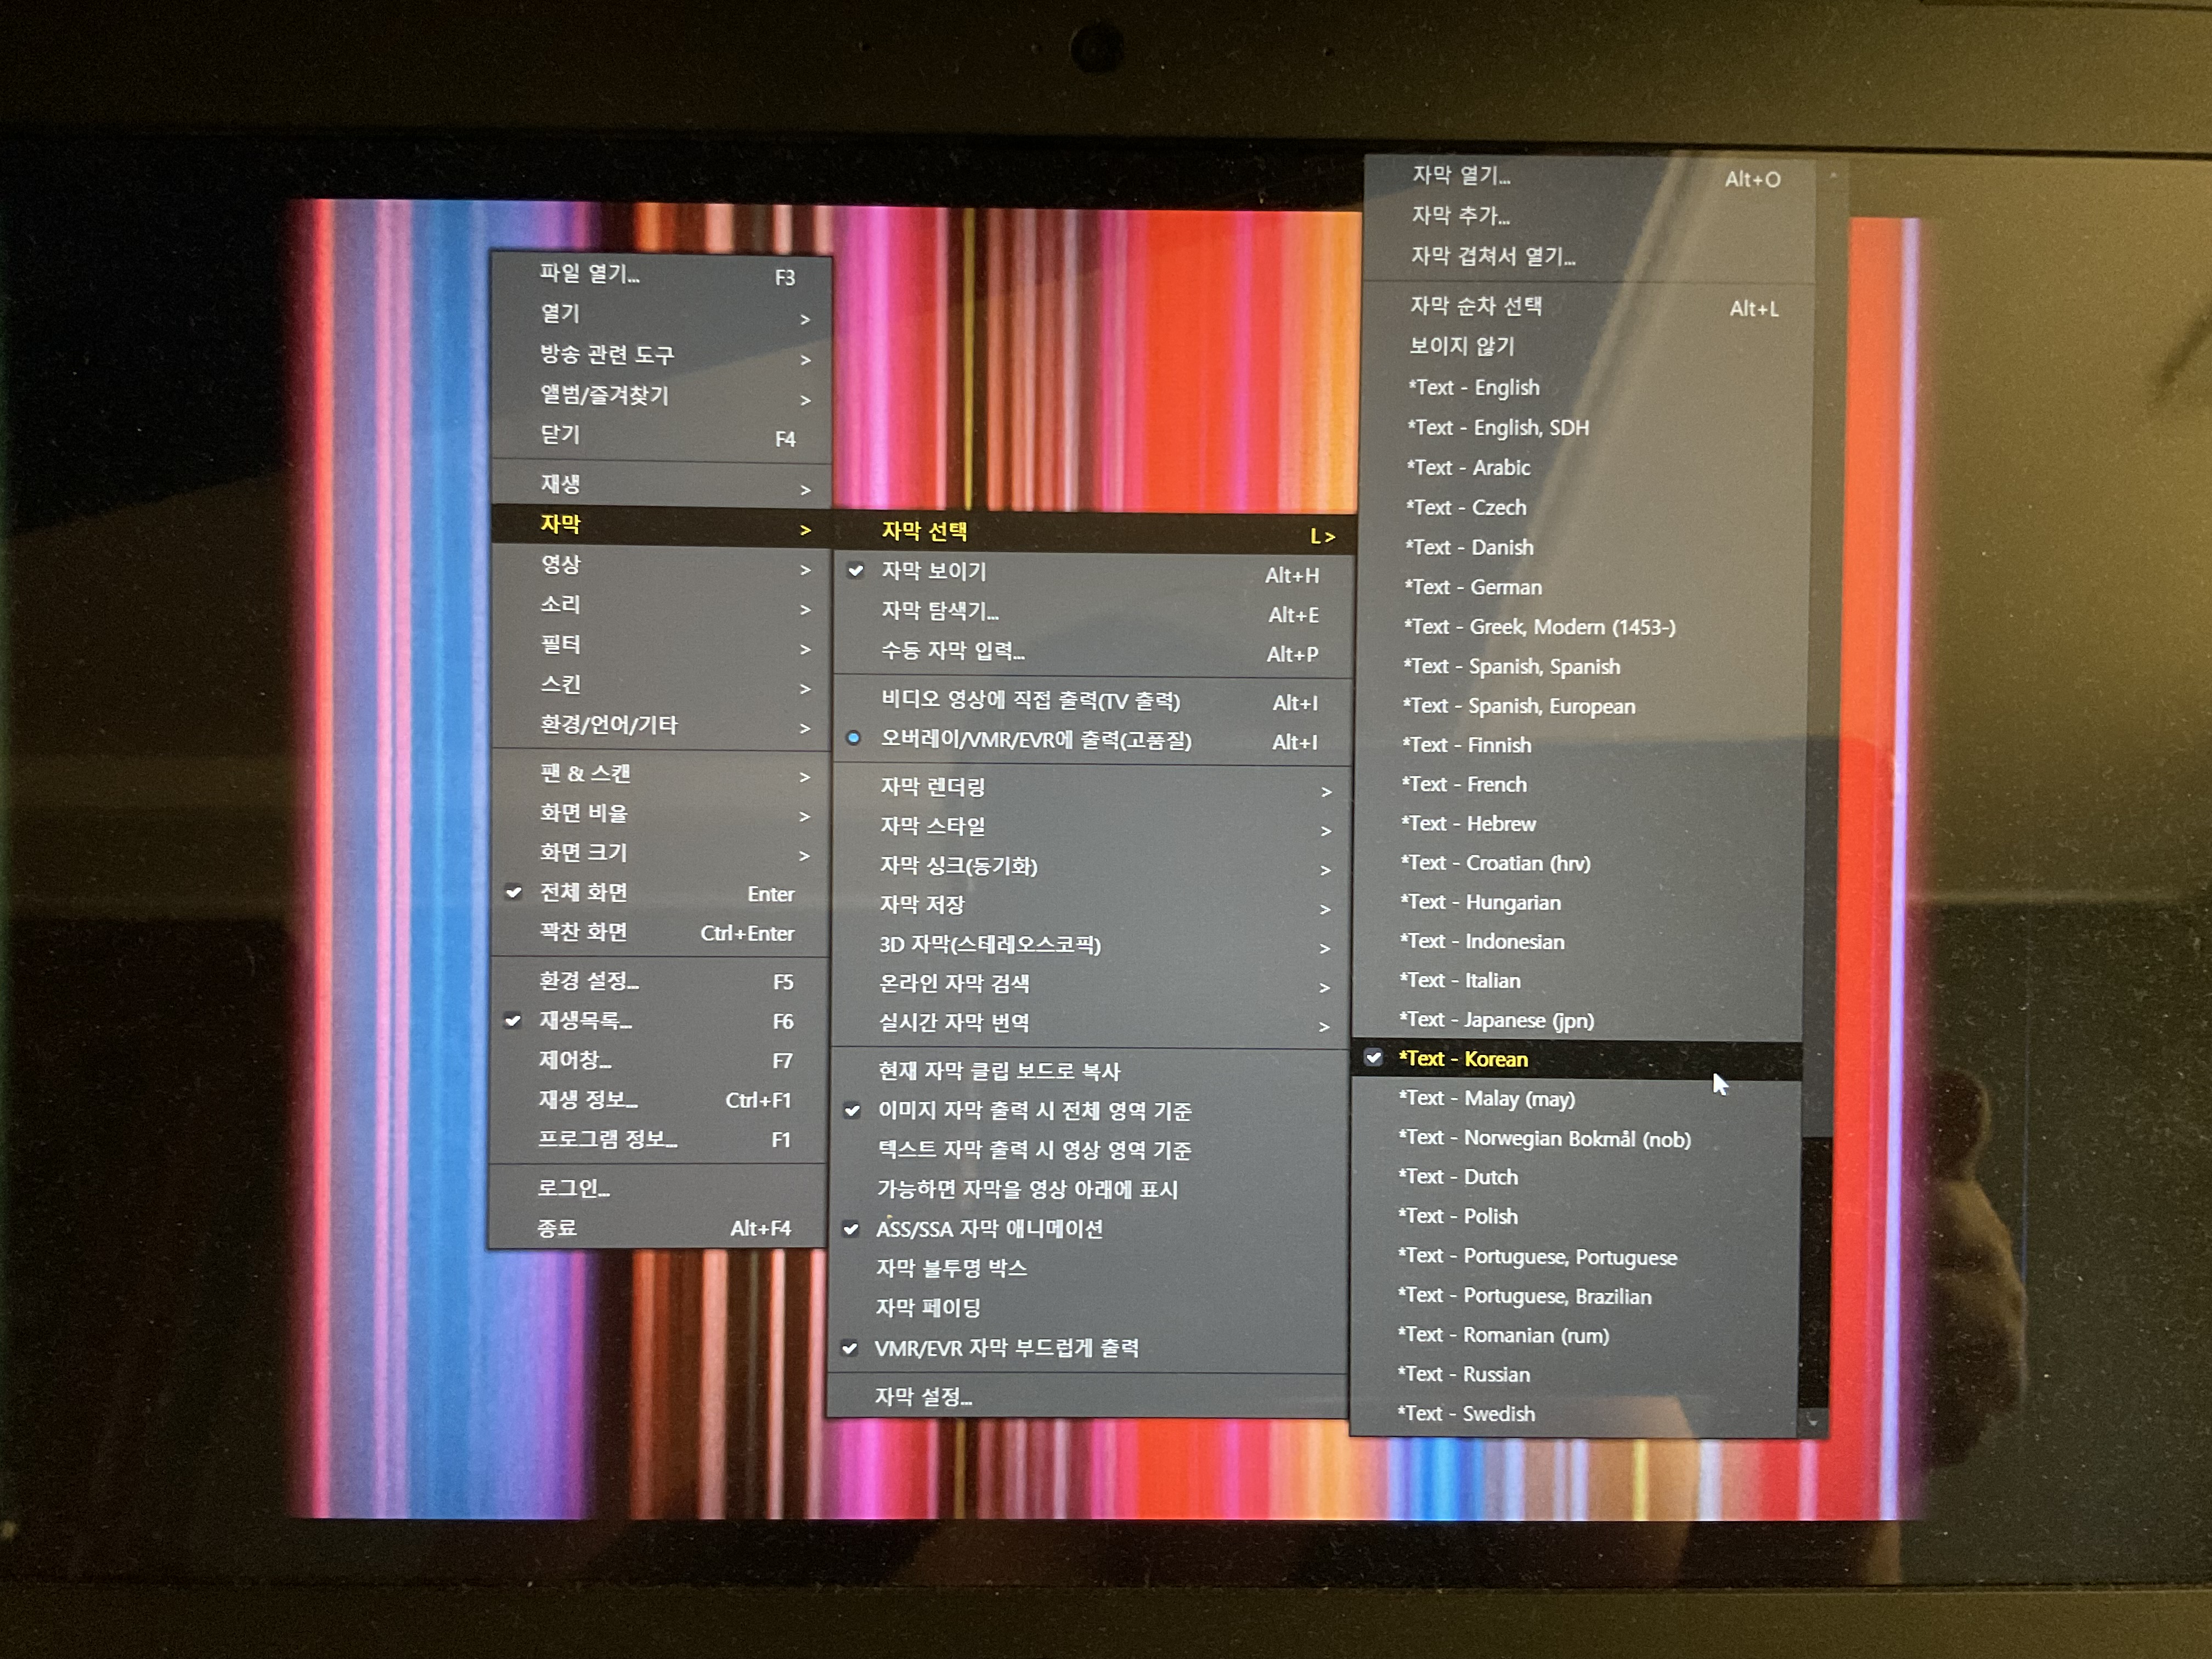Select *Text - English subtitle track
2212x1659 pixels.
[x=1588, y=388]
